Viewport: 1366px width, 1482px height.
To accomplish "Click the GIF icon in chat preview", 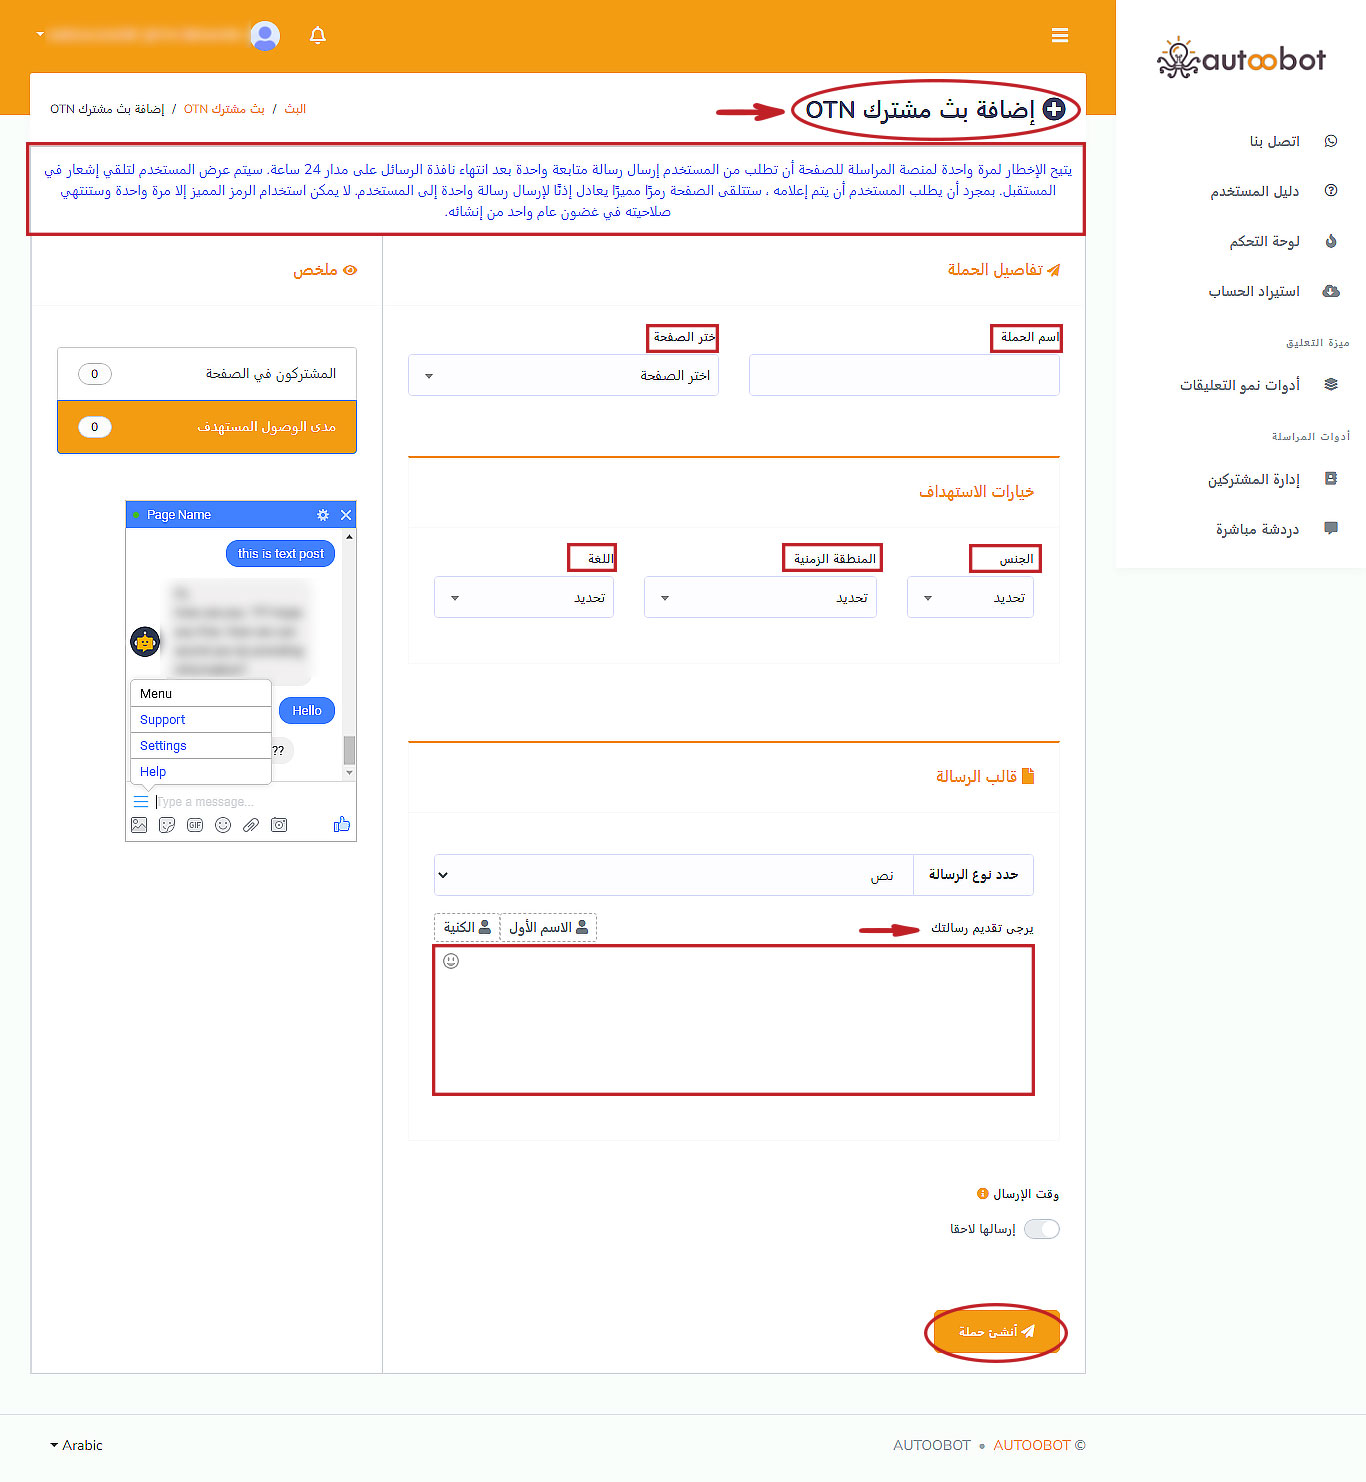I will click(x=195, y=825).
